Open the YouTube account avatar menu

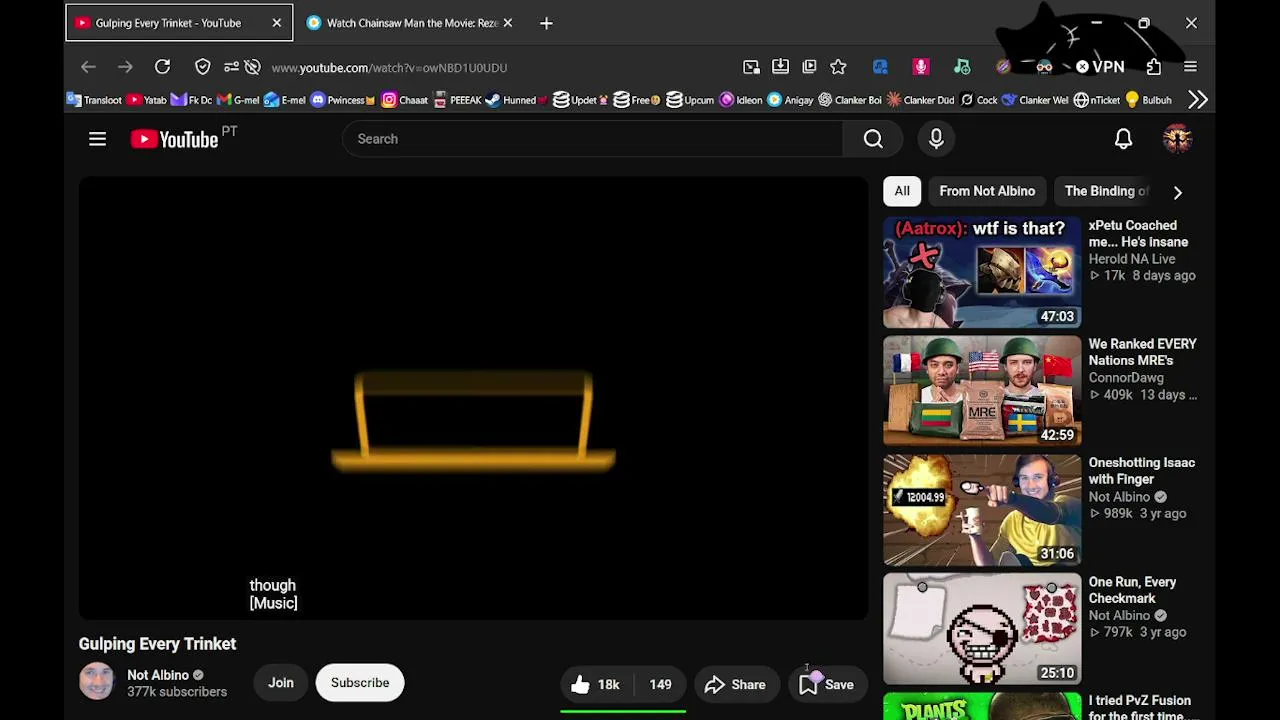tap(1177, 139)
